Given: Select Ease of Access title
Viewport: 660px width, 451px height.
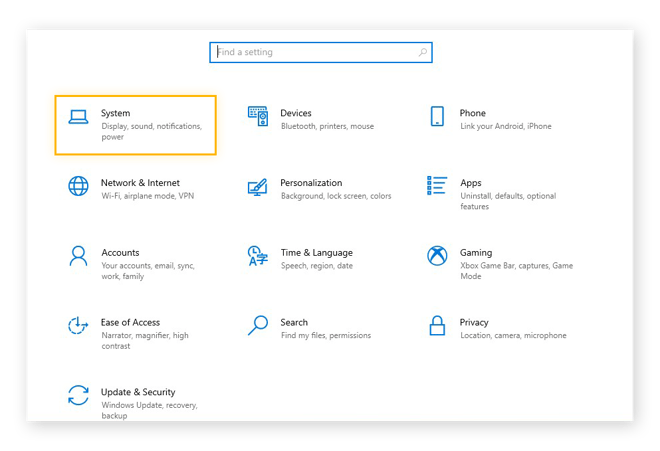Looking at the screenshot, I should tap(130, 323).
